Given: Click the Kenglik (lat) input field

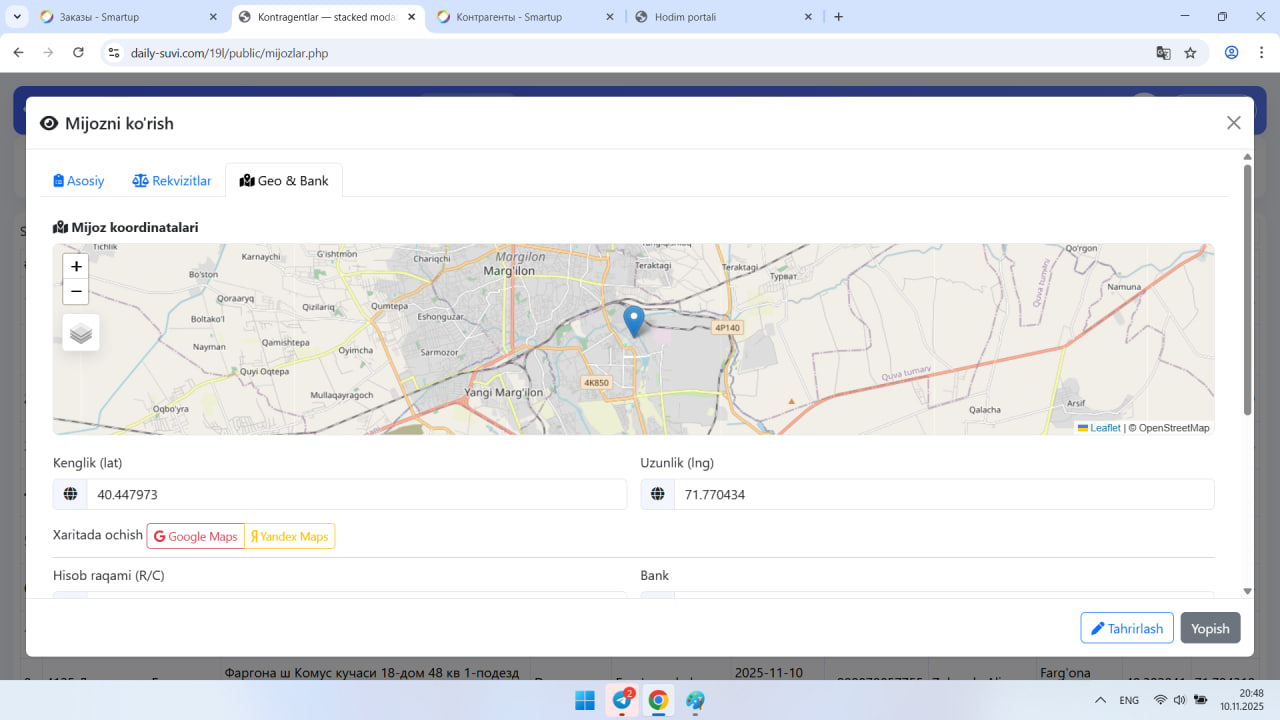Looking at the screenshot, I should click(x=356, y=495).
